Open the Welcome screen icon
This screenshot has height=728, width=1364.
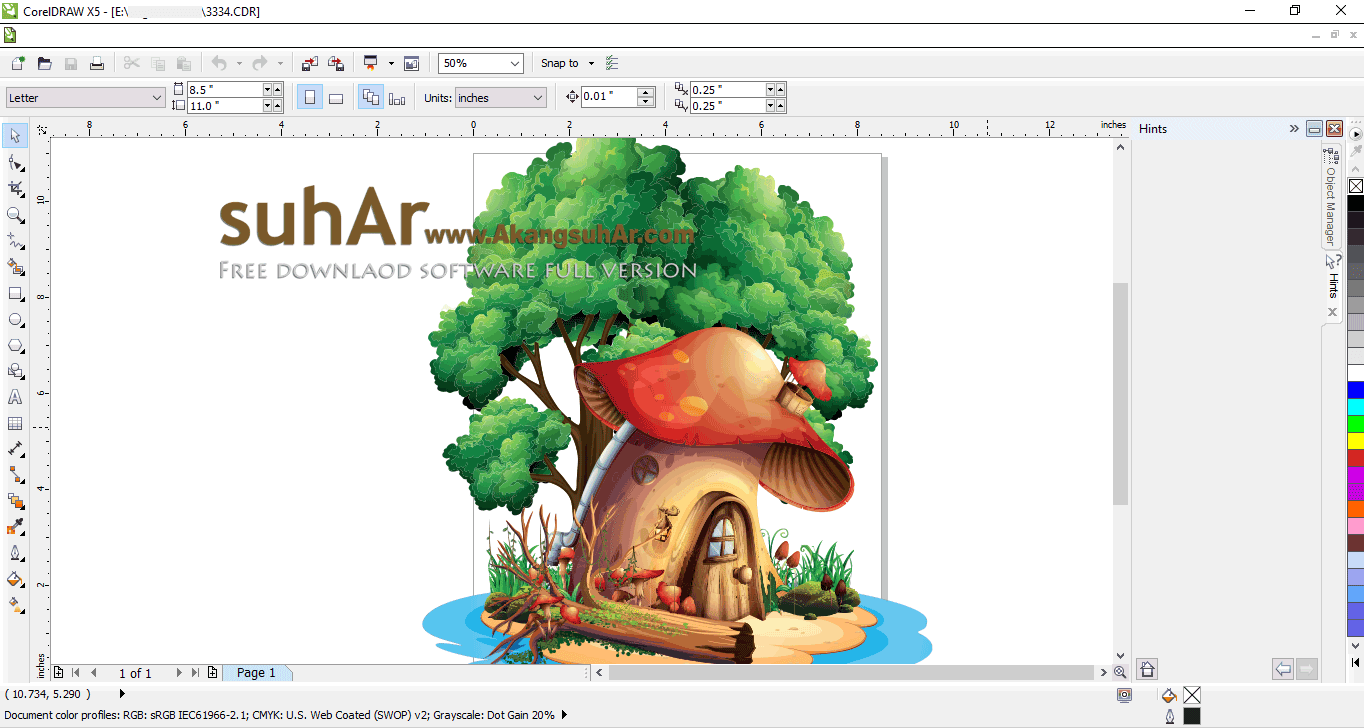coord(411,63)
